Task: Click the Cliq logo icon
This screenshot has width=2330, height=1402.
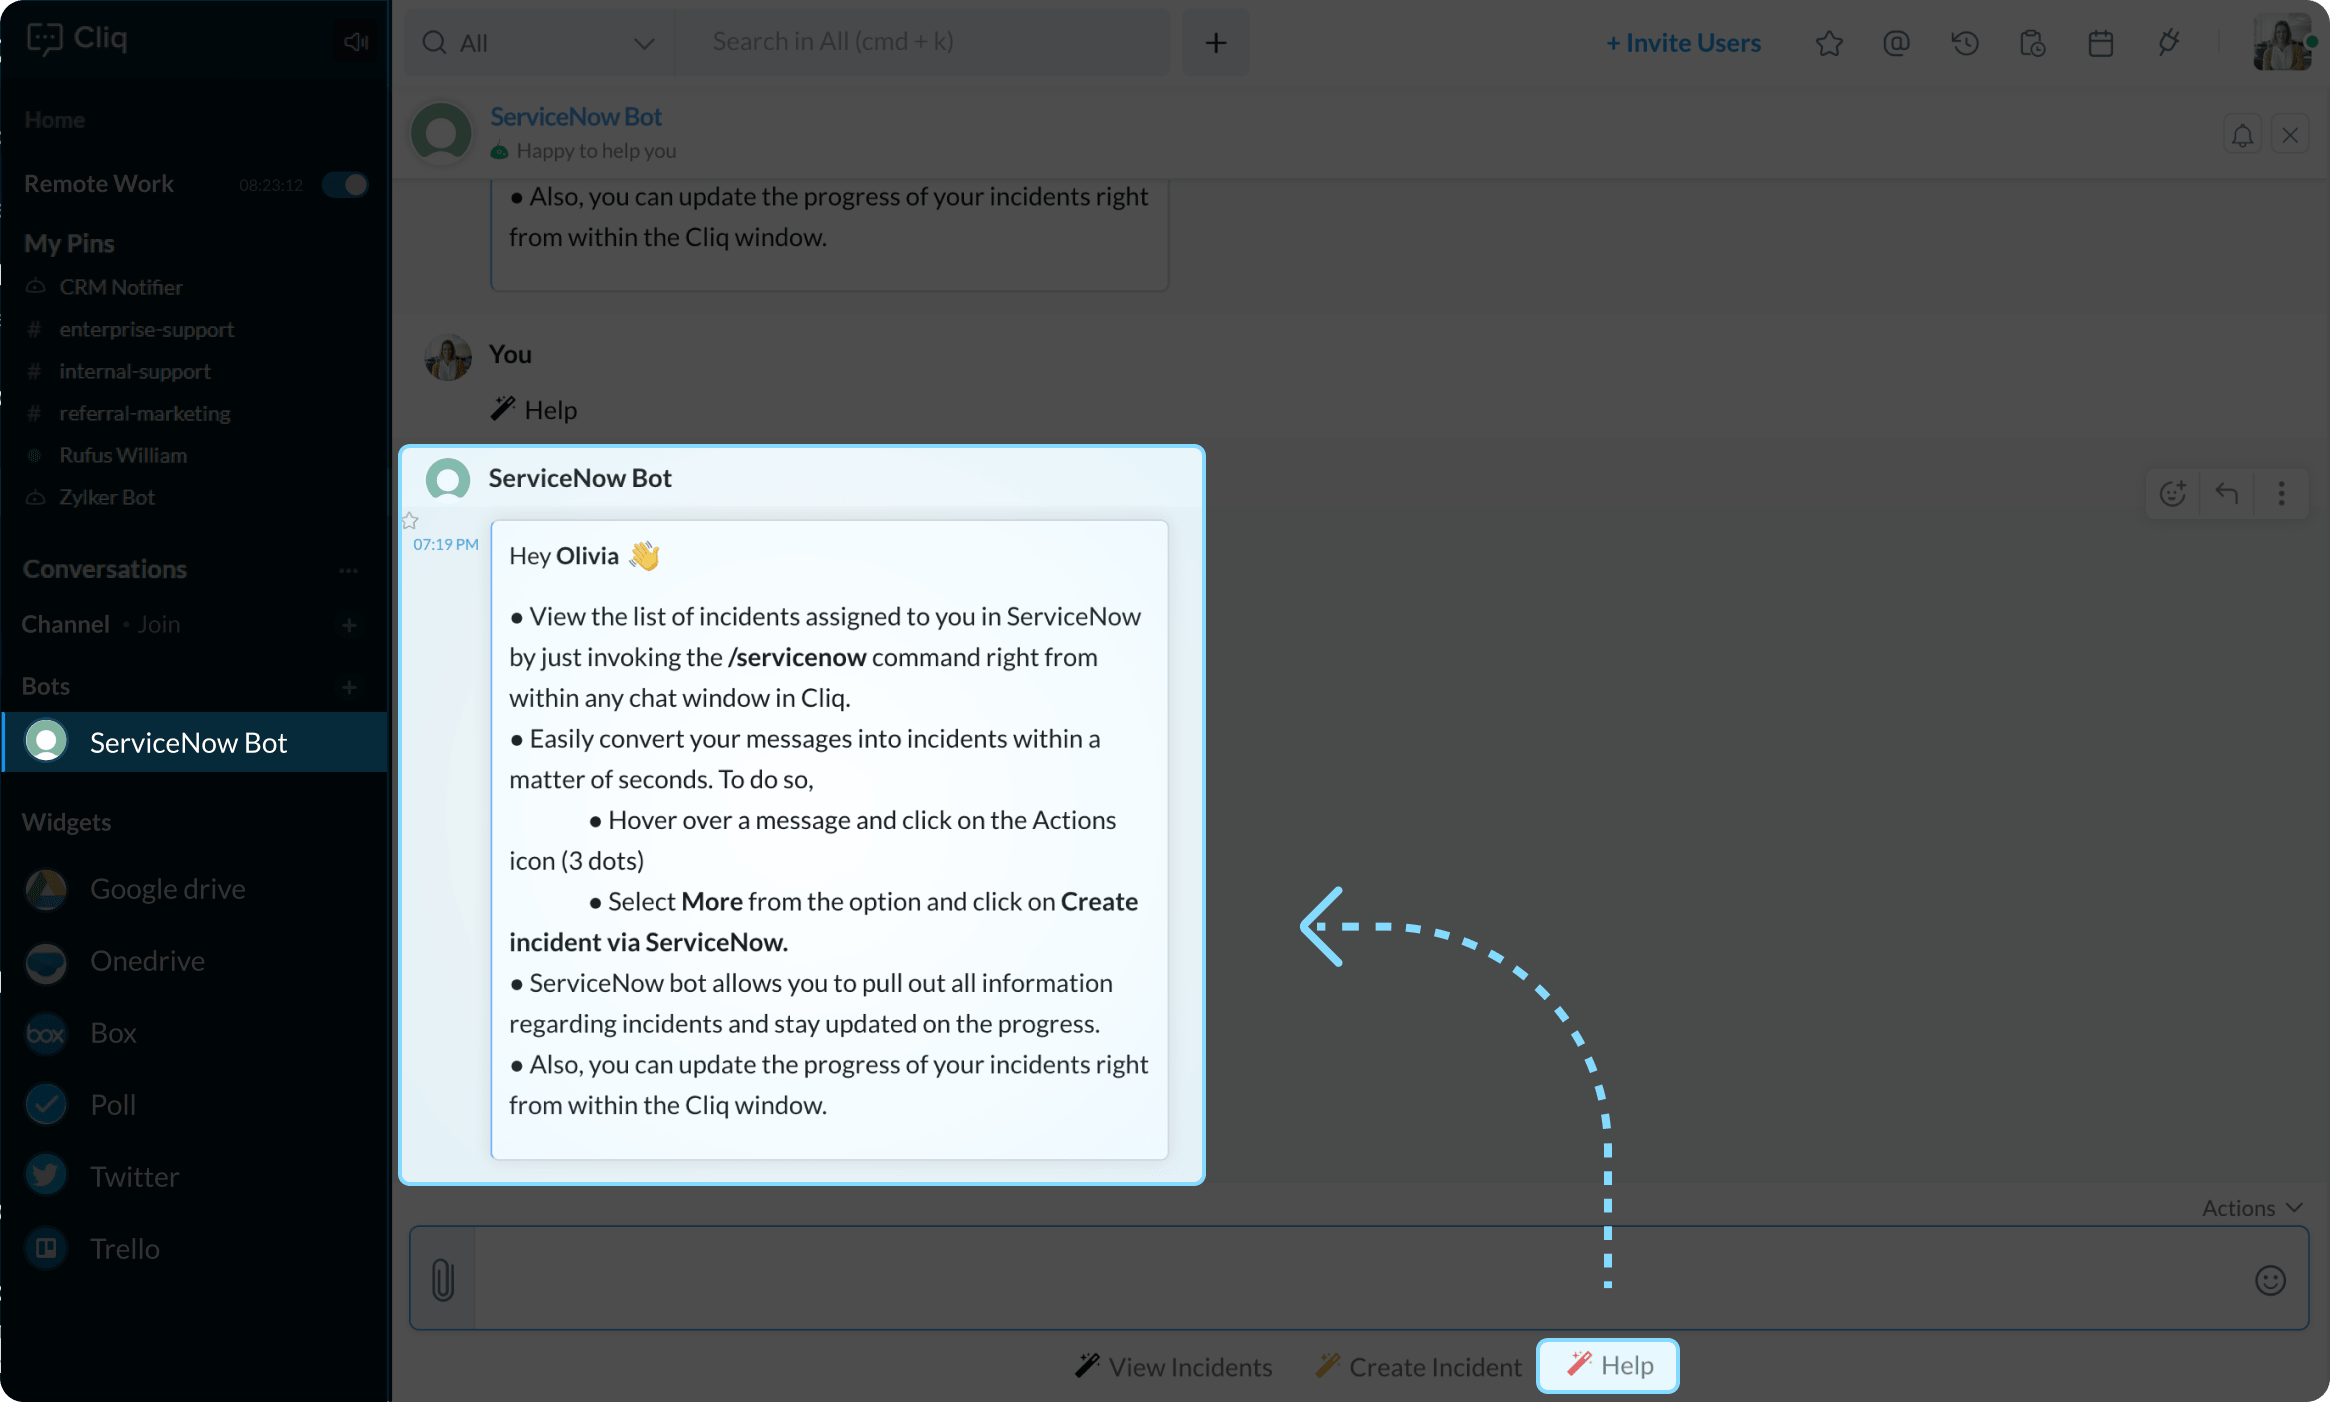Action: tap(44, 39)
